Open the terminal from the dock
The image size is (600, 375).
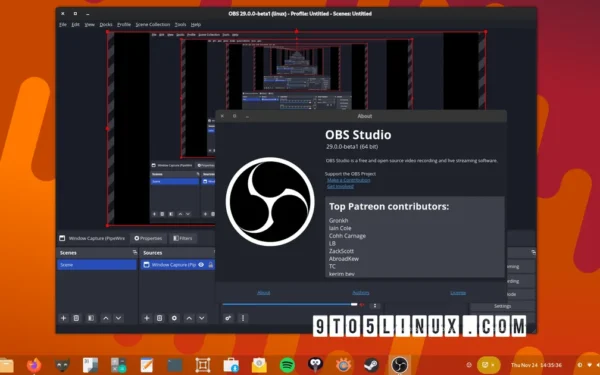(175, 365)
